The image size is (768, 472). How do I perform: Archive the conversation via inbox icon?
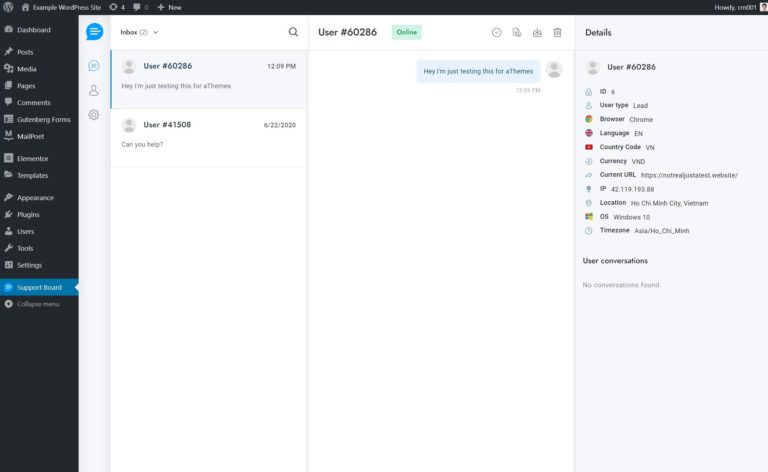click(537, 32)
